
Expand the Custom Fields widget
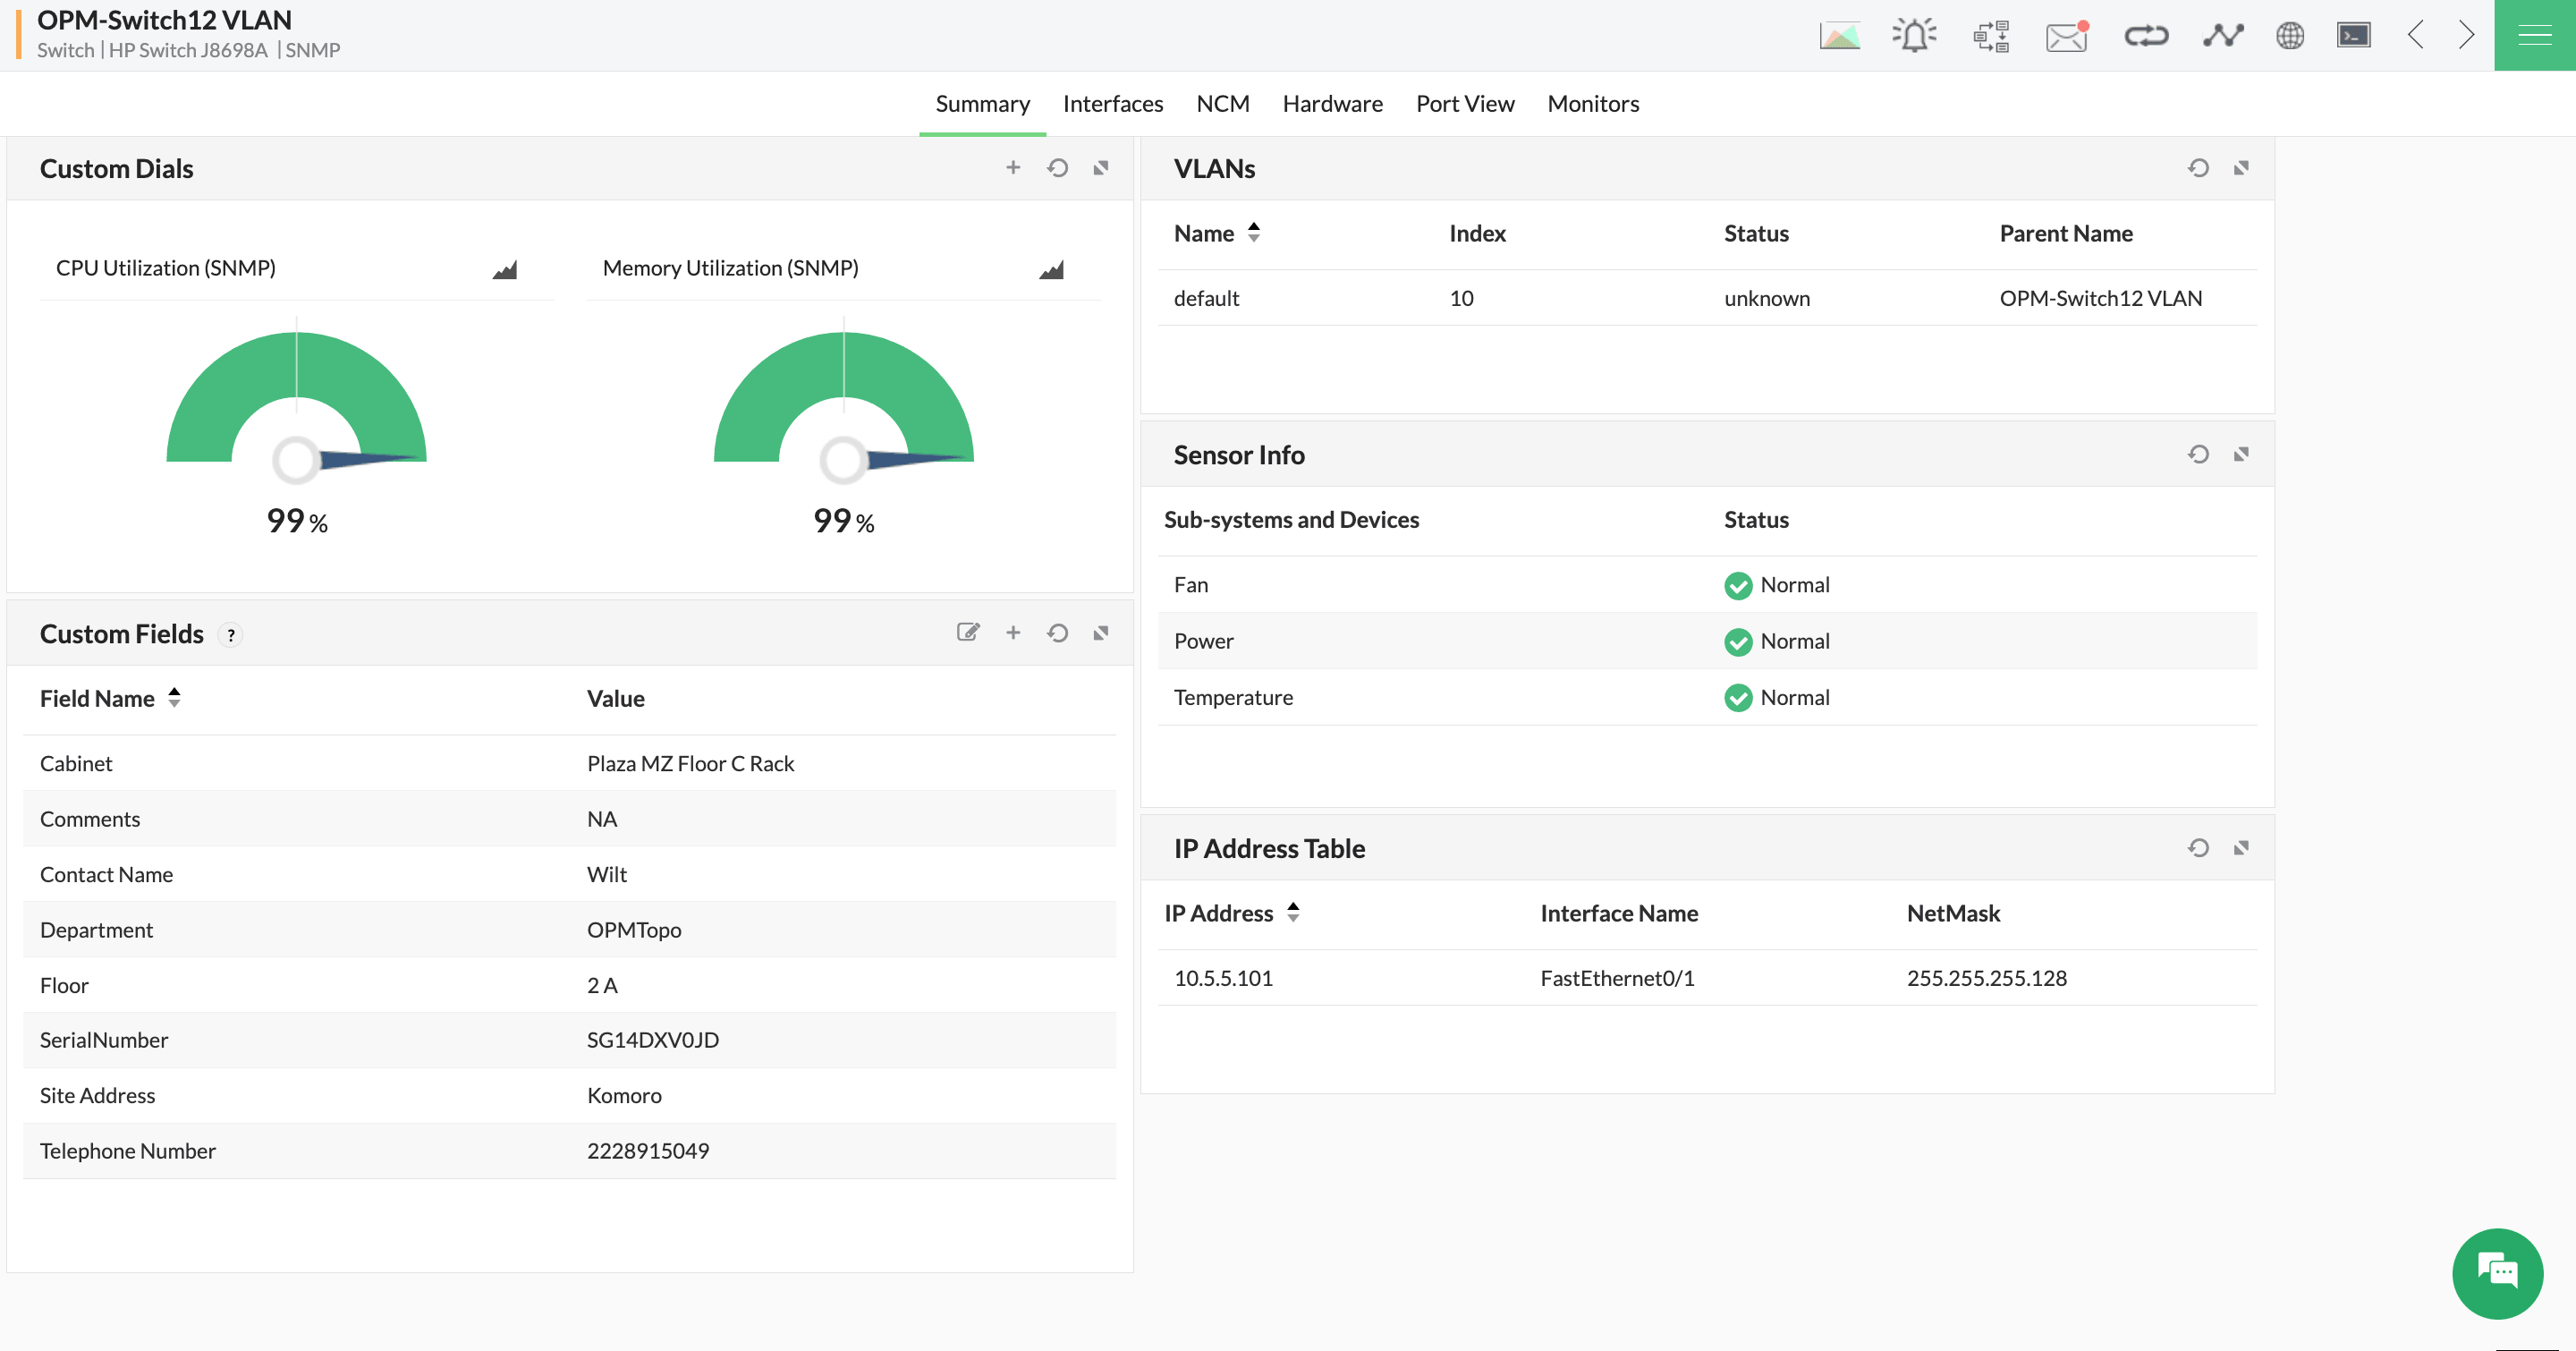coord(1101,633)
